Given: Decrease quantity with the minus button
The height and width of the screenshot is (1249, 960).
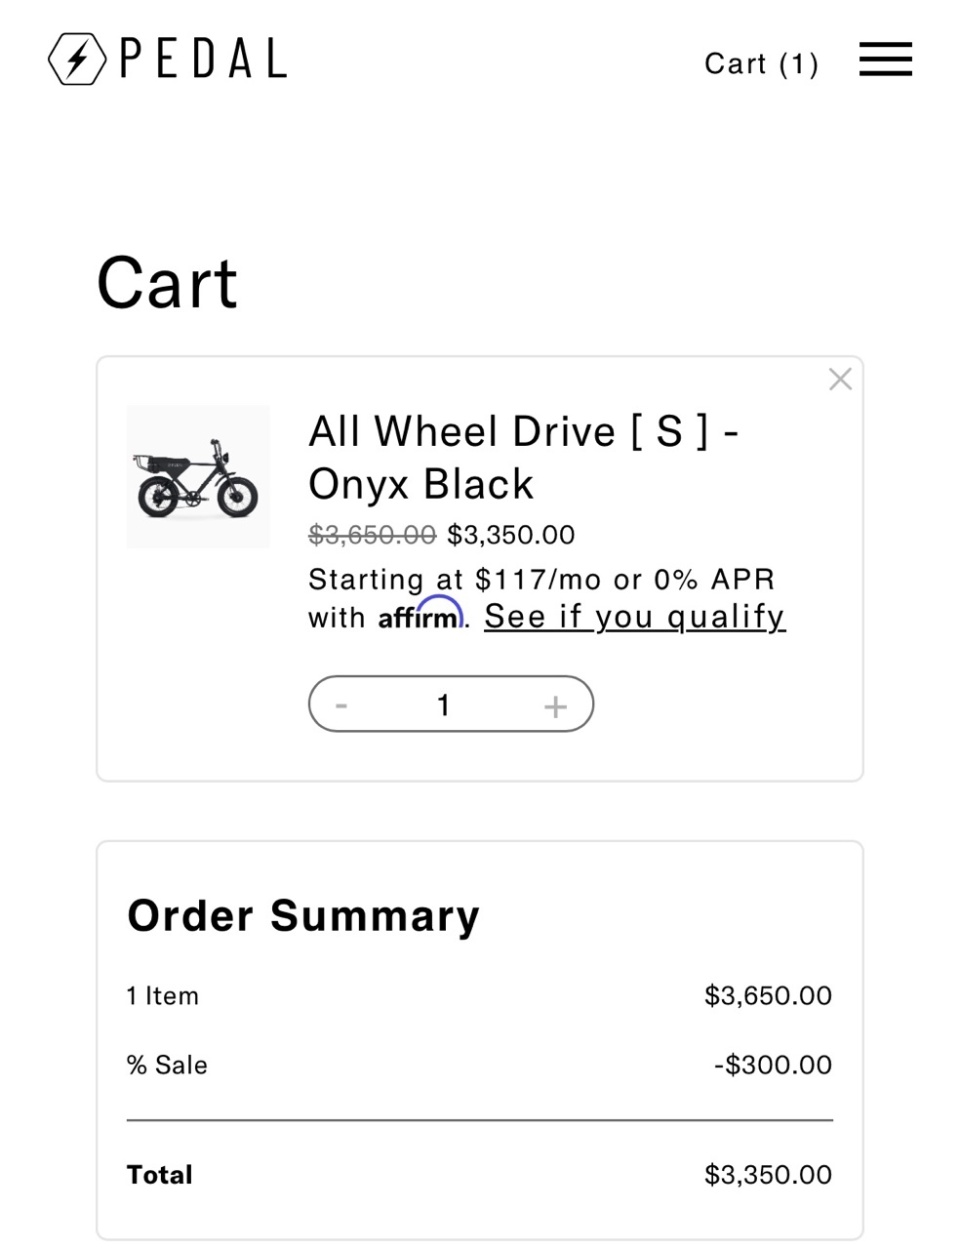Looking at the screenshot, I should pos(341,706).
